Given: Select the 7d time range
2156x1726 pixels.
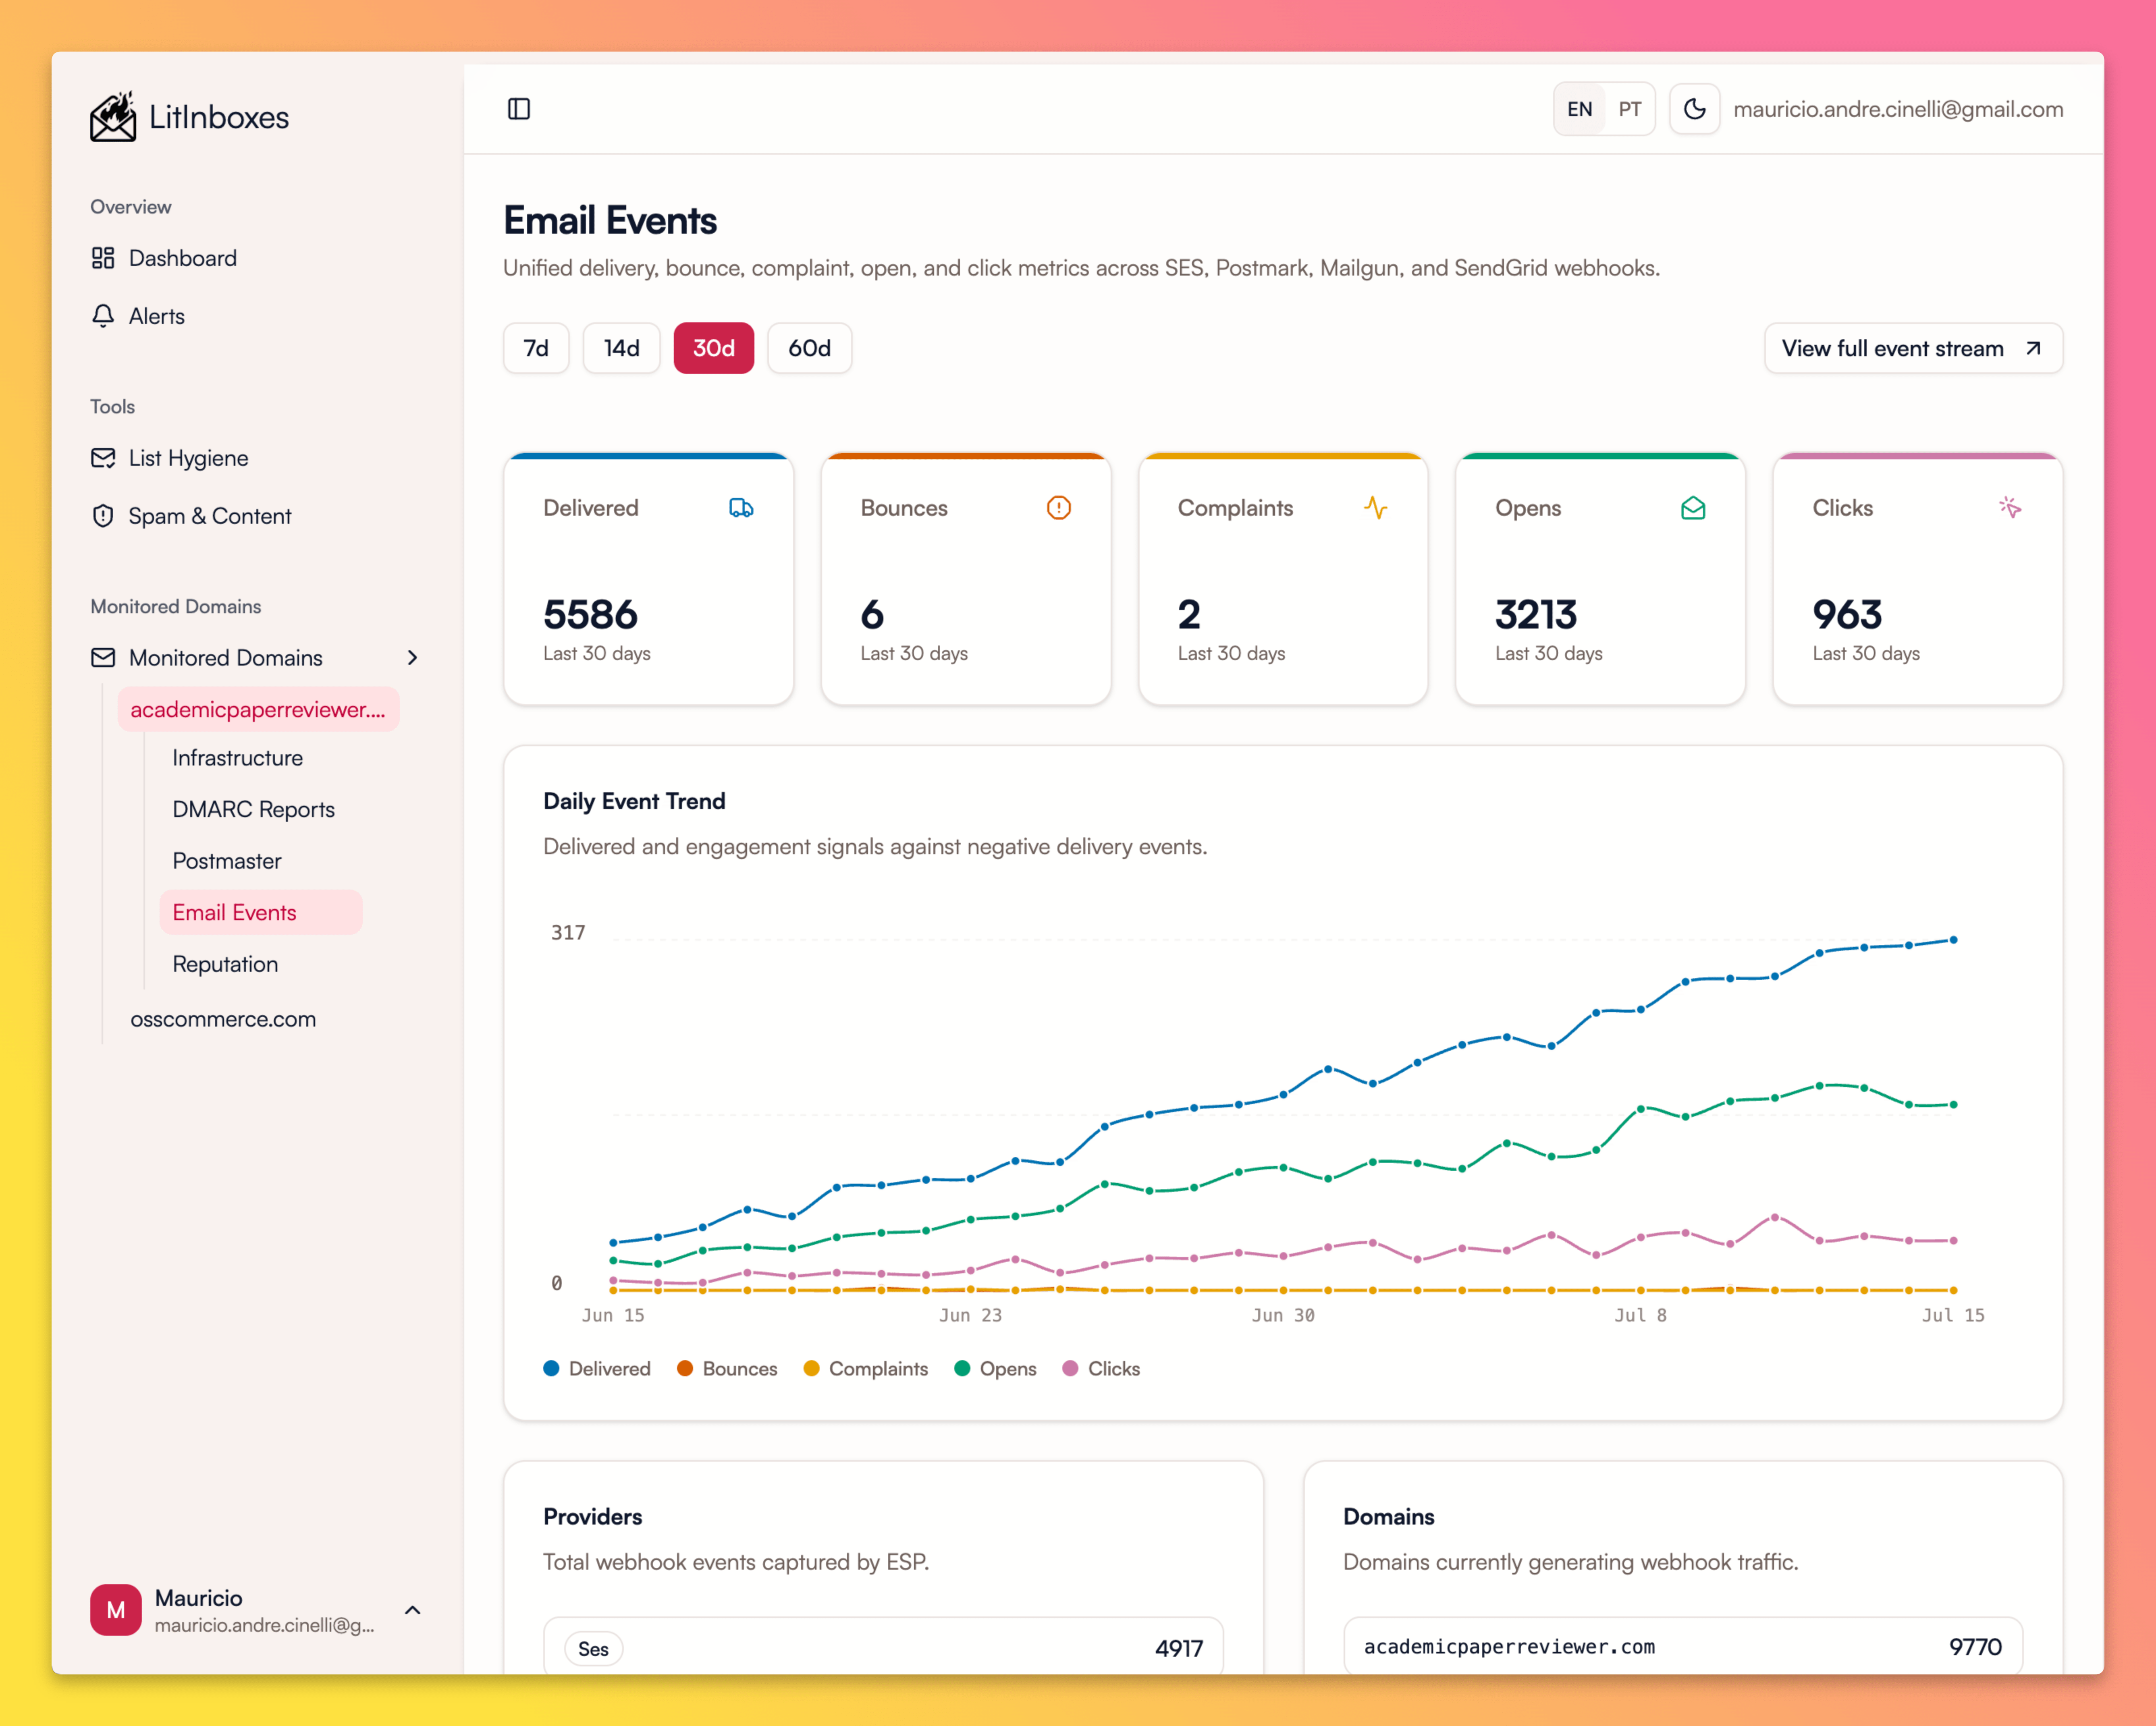Looking at the screenshot, I should [536, 348].
